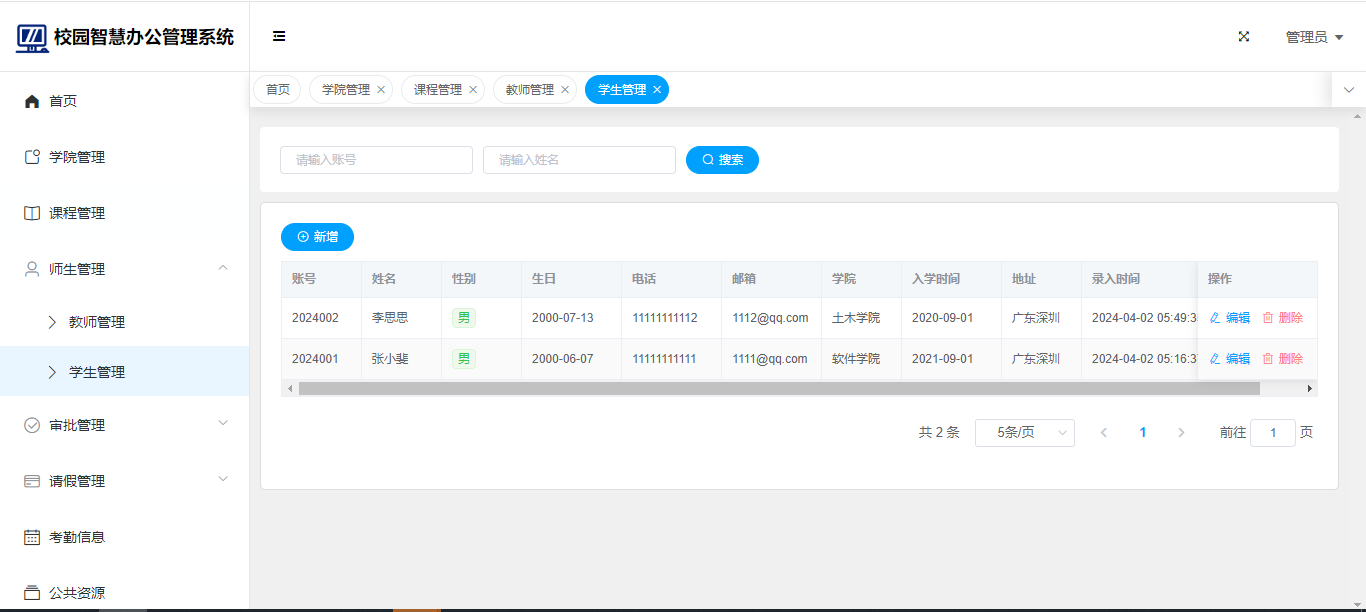The width and height of the screenshot is (1366, 612).
Task: Switch to the 课程管理 tab
Action: click(438, 90)
